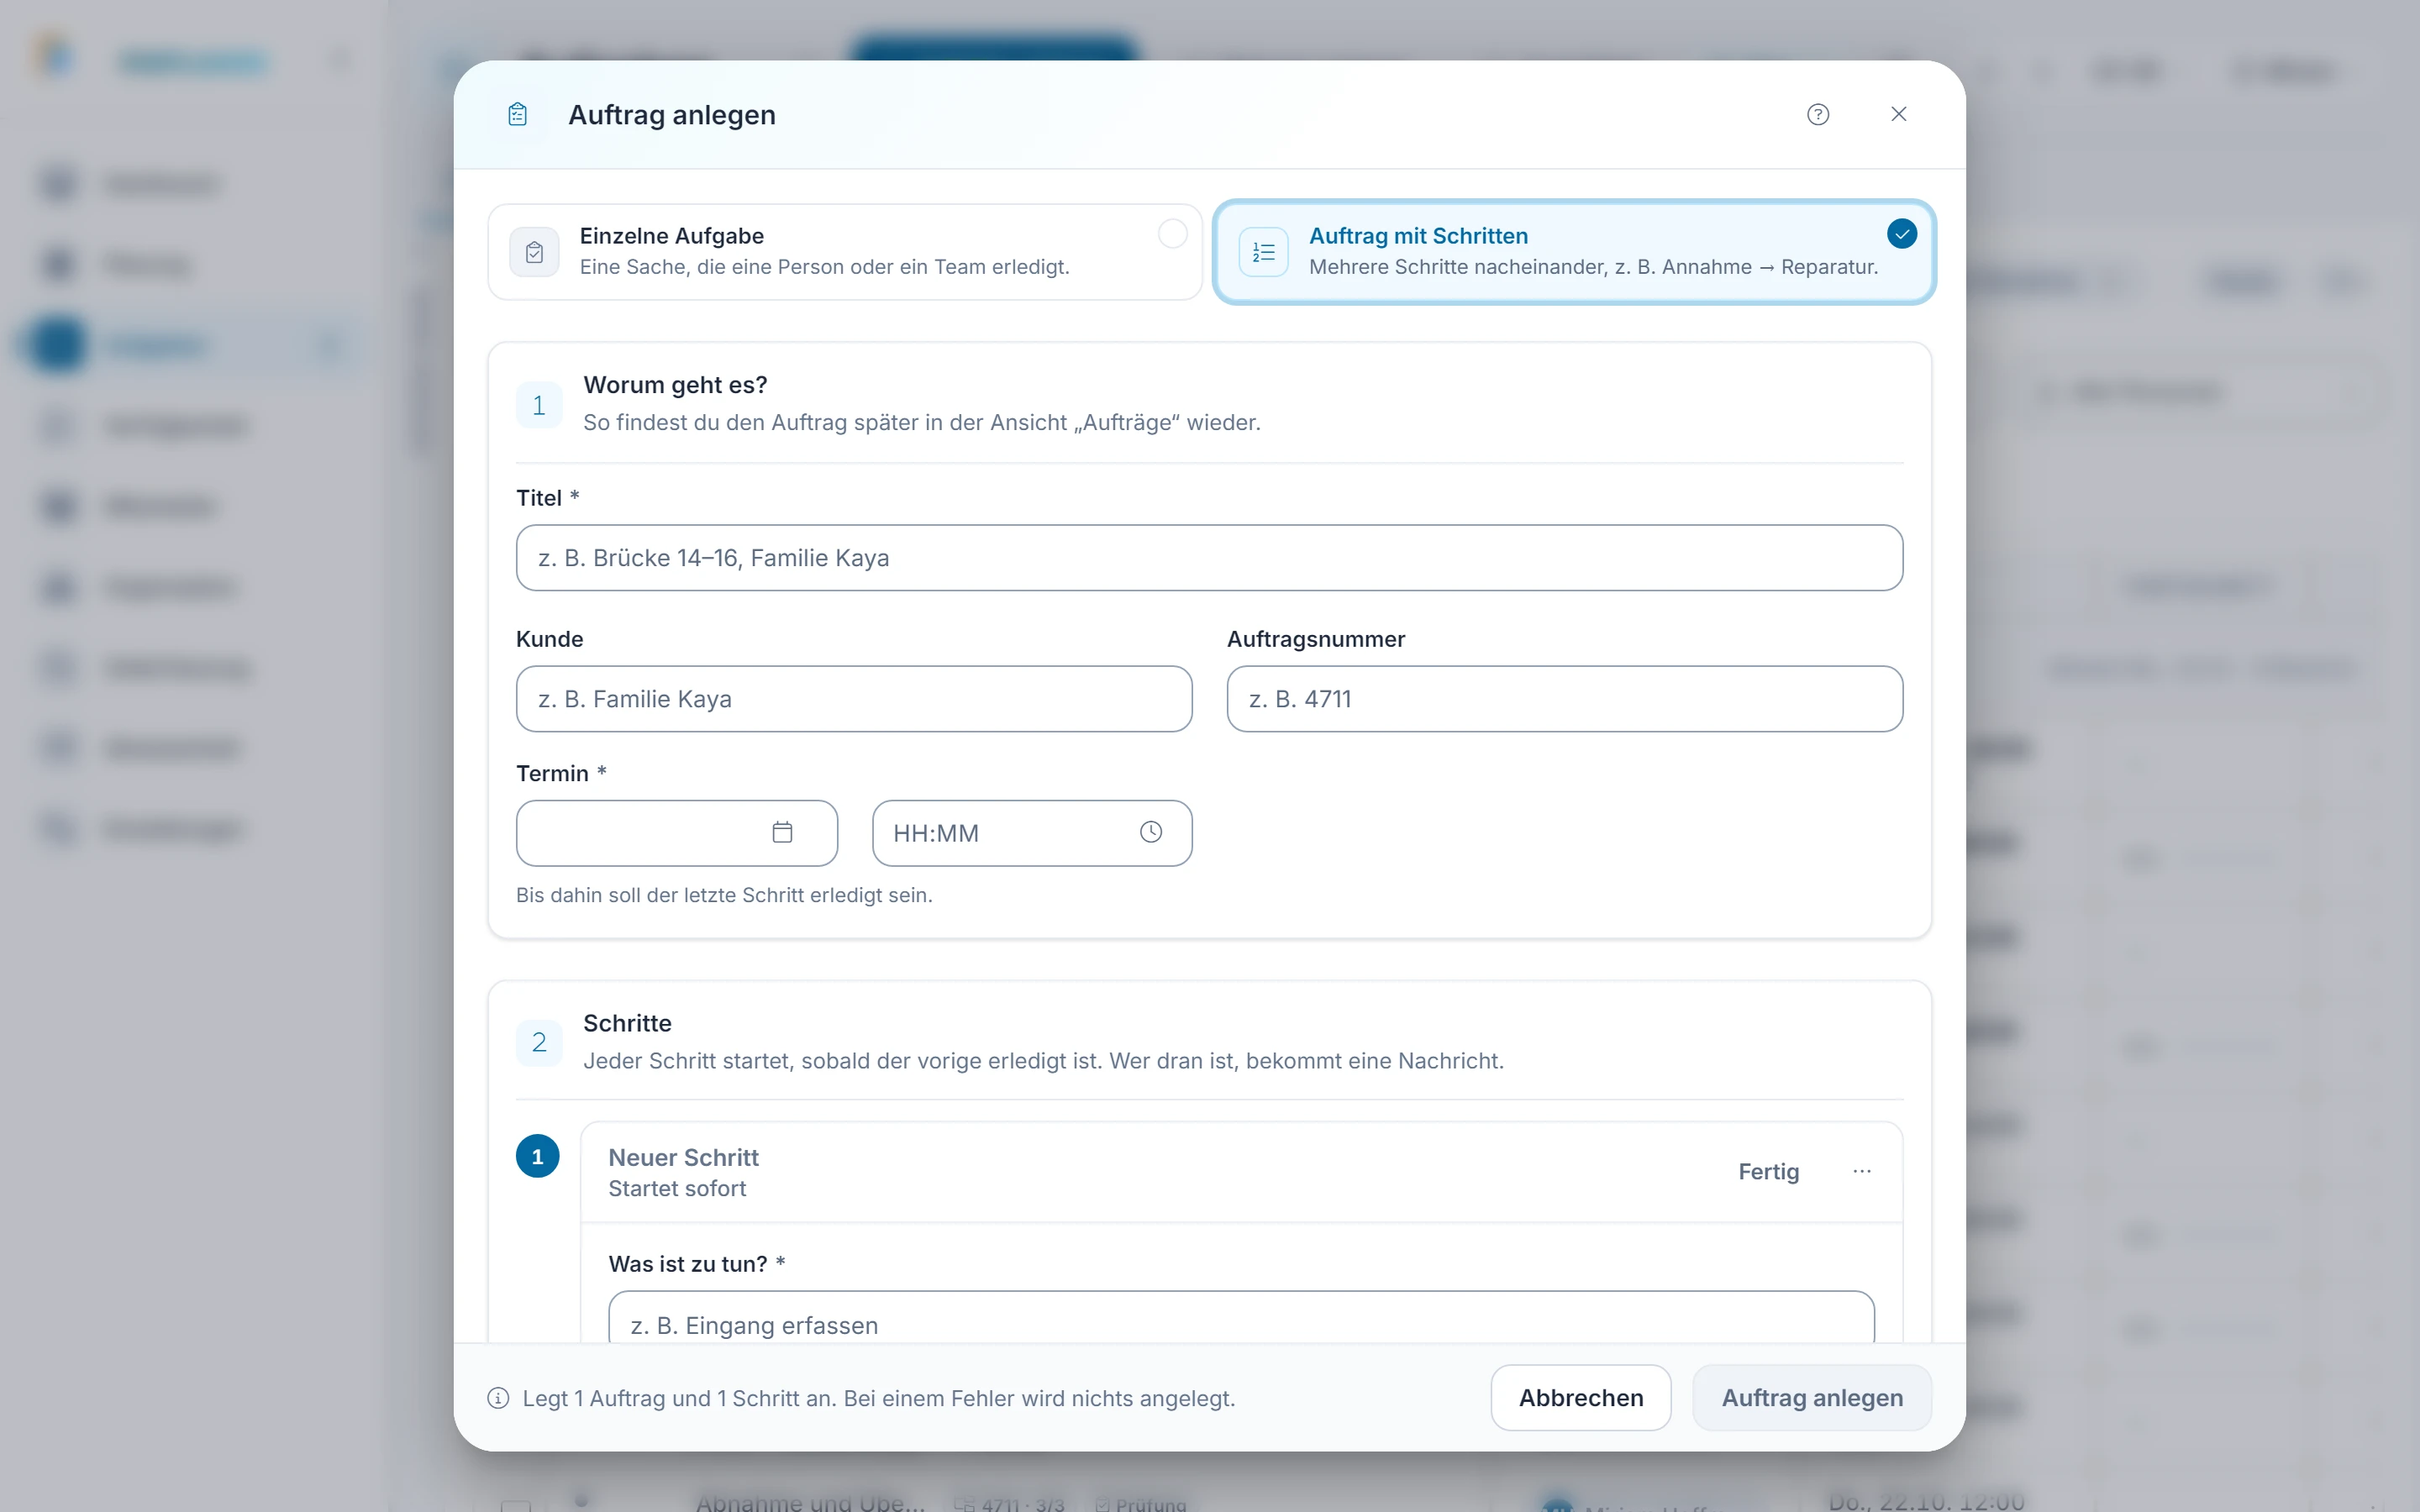Viewport: 2420px width, 1512px height.
Task: Click the 'Worum geht es?' section heading
Action: [x=675, y=385]
